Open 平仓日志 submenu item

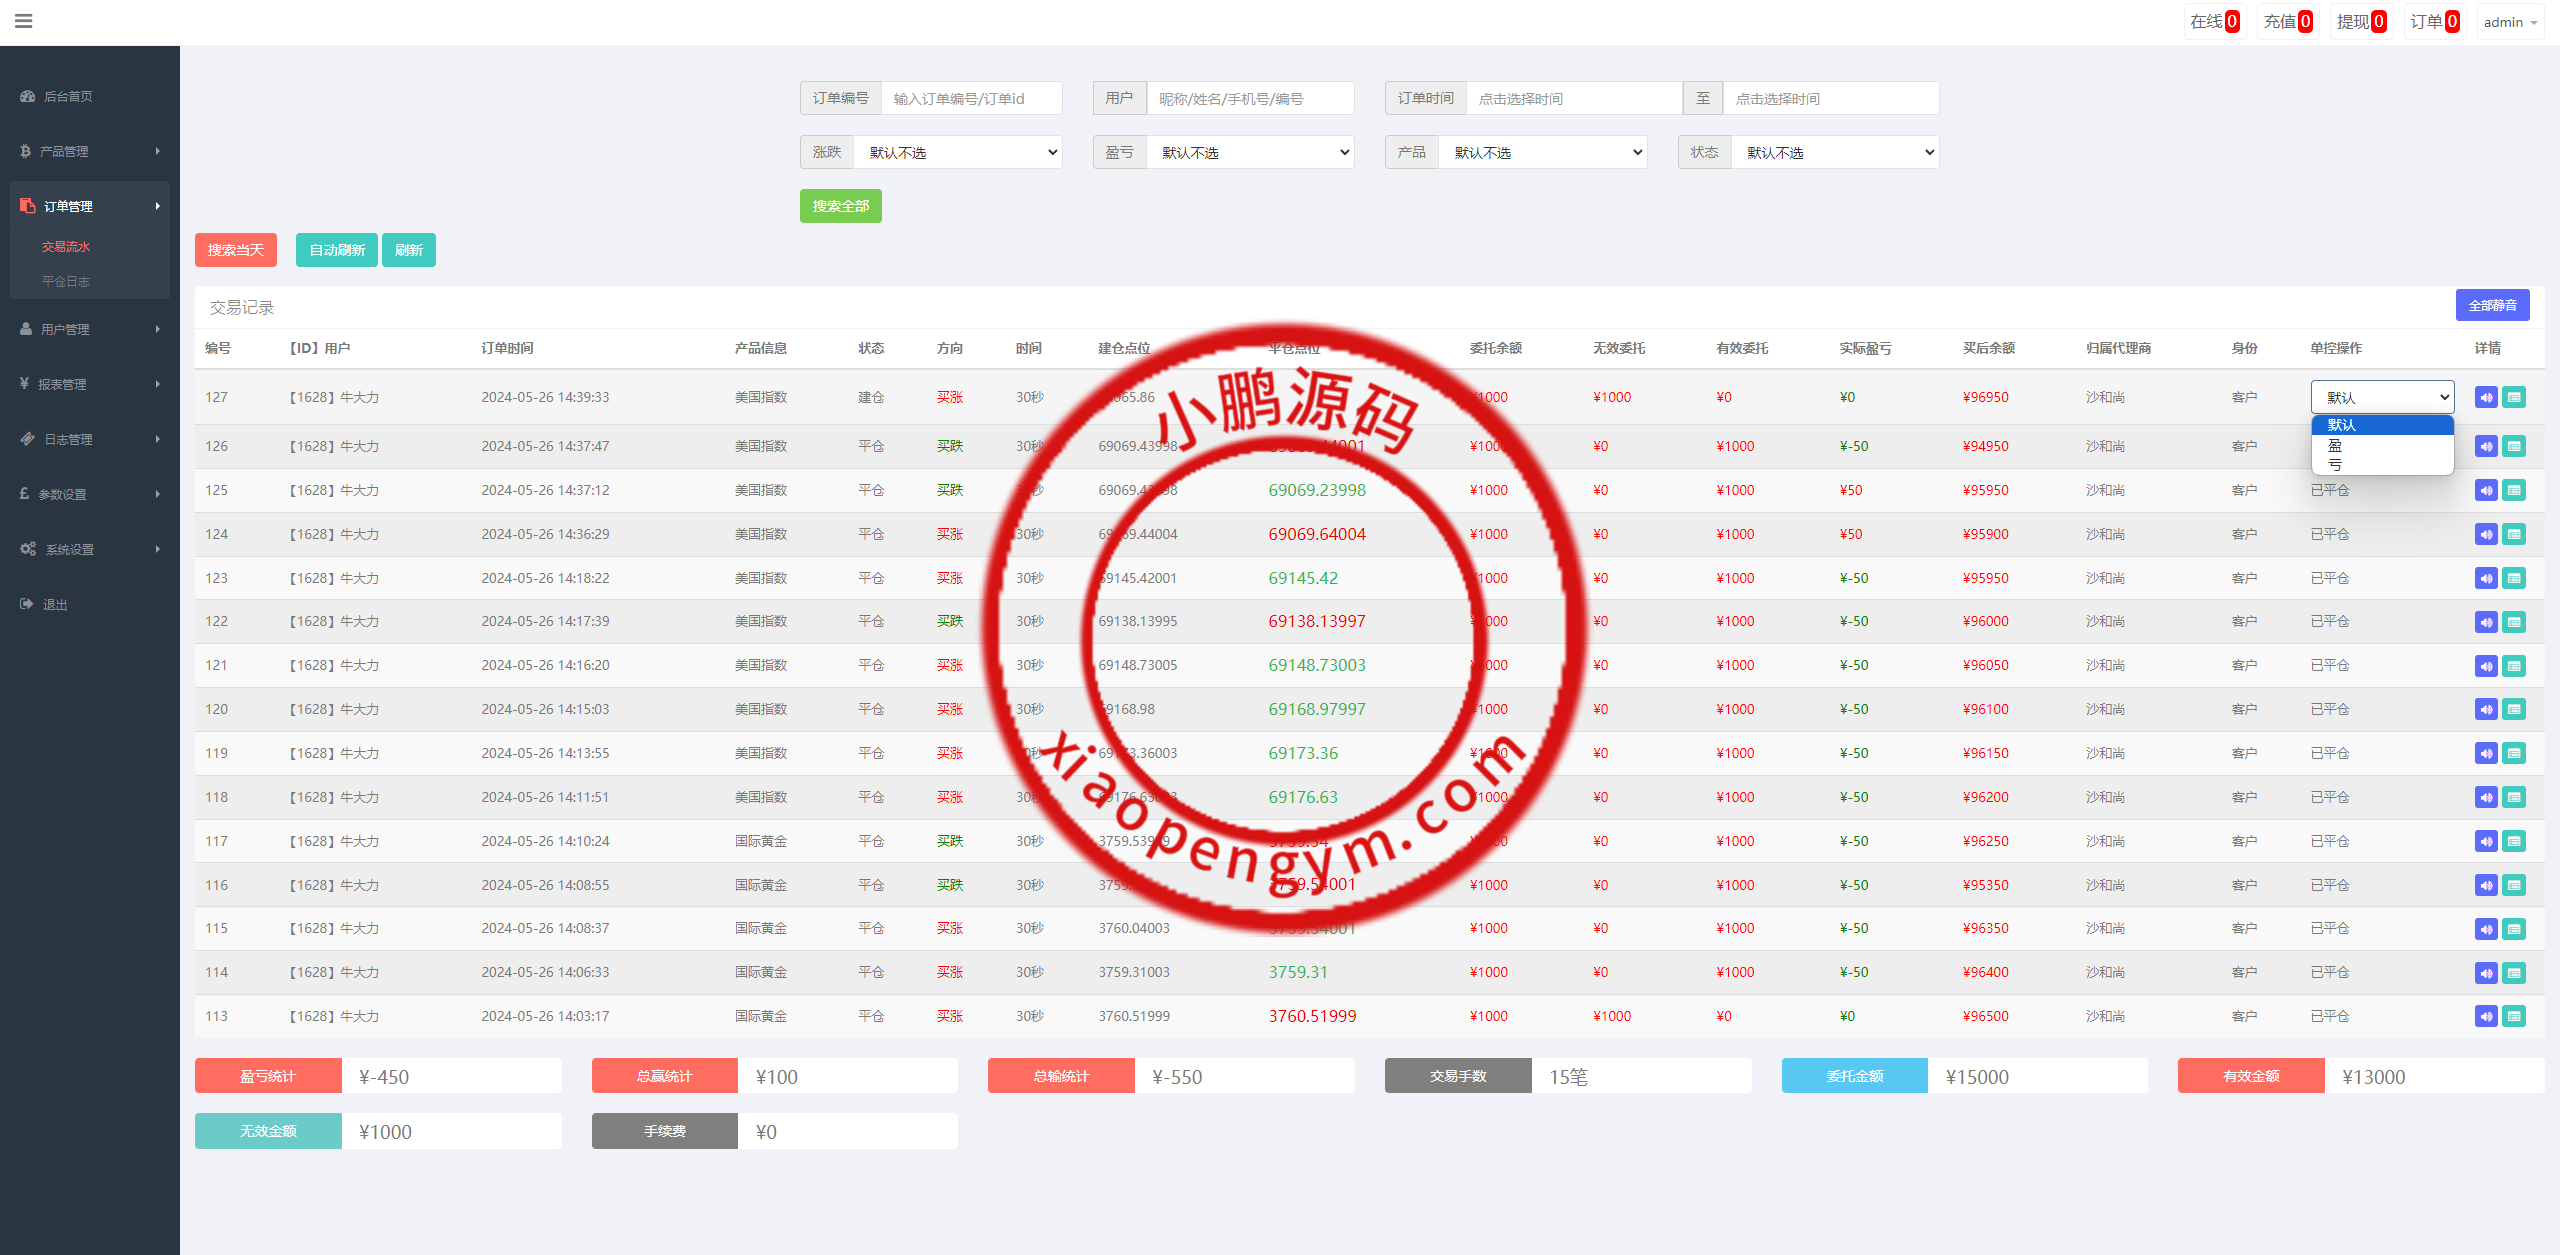[66, 282]
